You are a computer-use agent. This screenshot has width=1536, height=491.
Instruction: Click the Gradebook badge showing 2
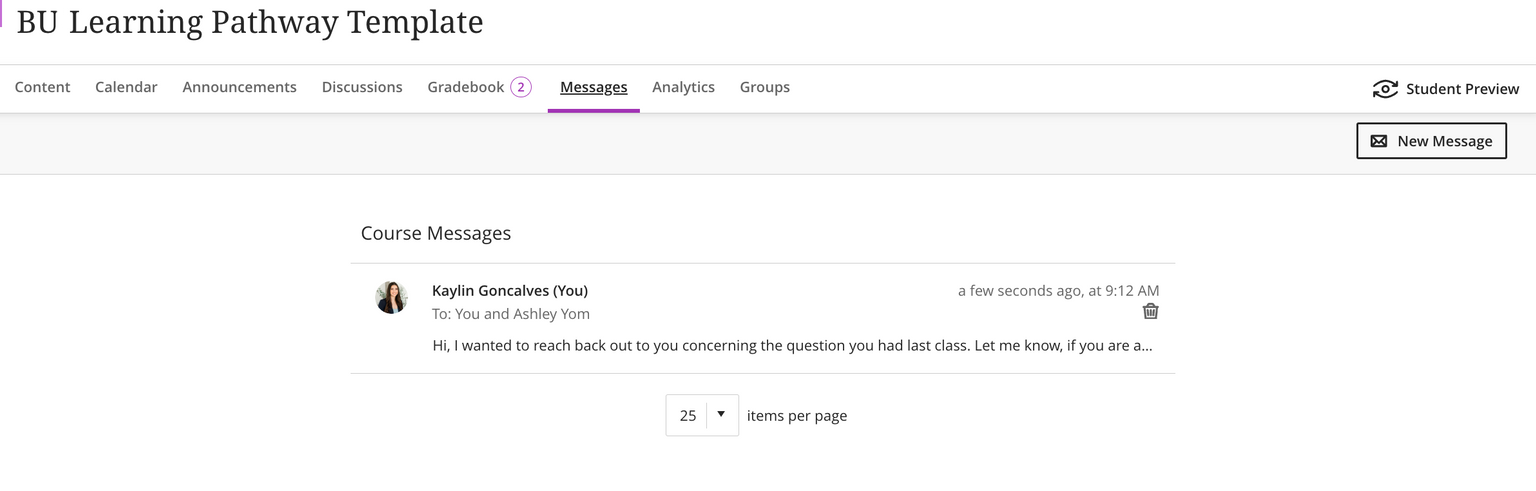coord(520,87)
